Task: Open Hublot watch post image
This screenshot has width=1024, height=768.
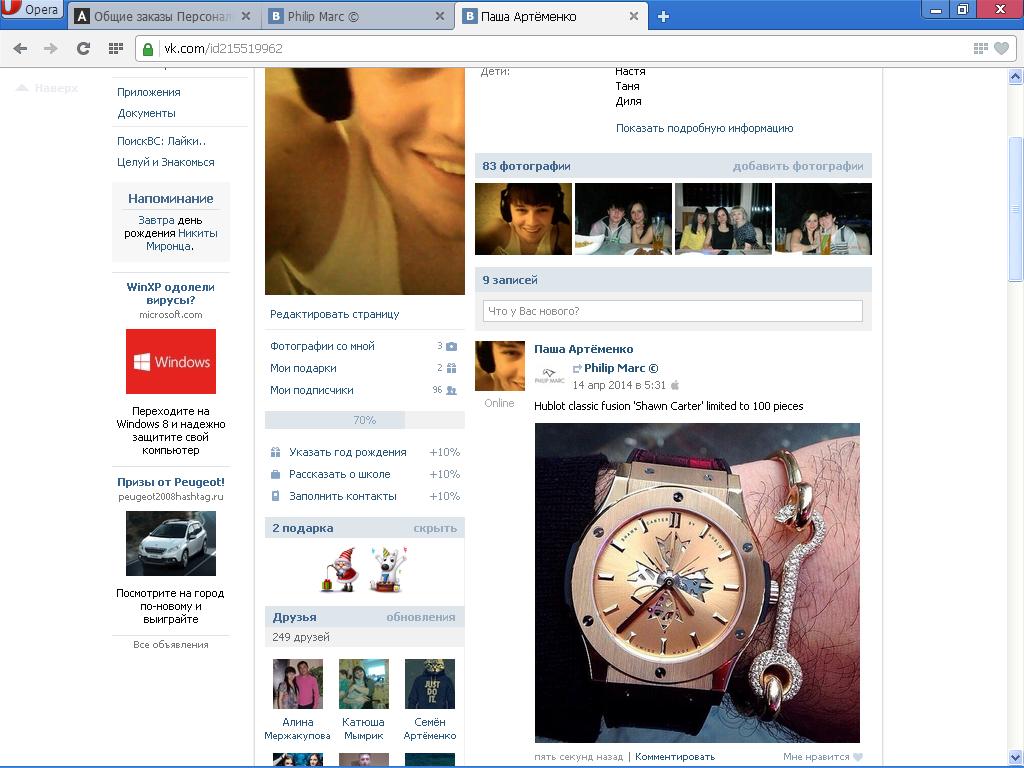Action: pyautogui.click(x=697, y=583)
